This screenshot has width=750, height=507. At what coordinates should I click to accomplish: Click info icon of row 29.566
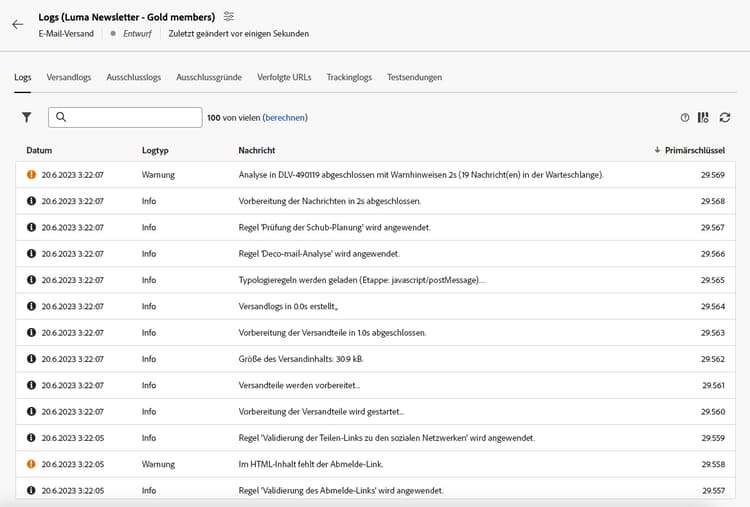[31, 254]
